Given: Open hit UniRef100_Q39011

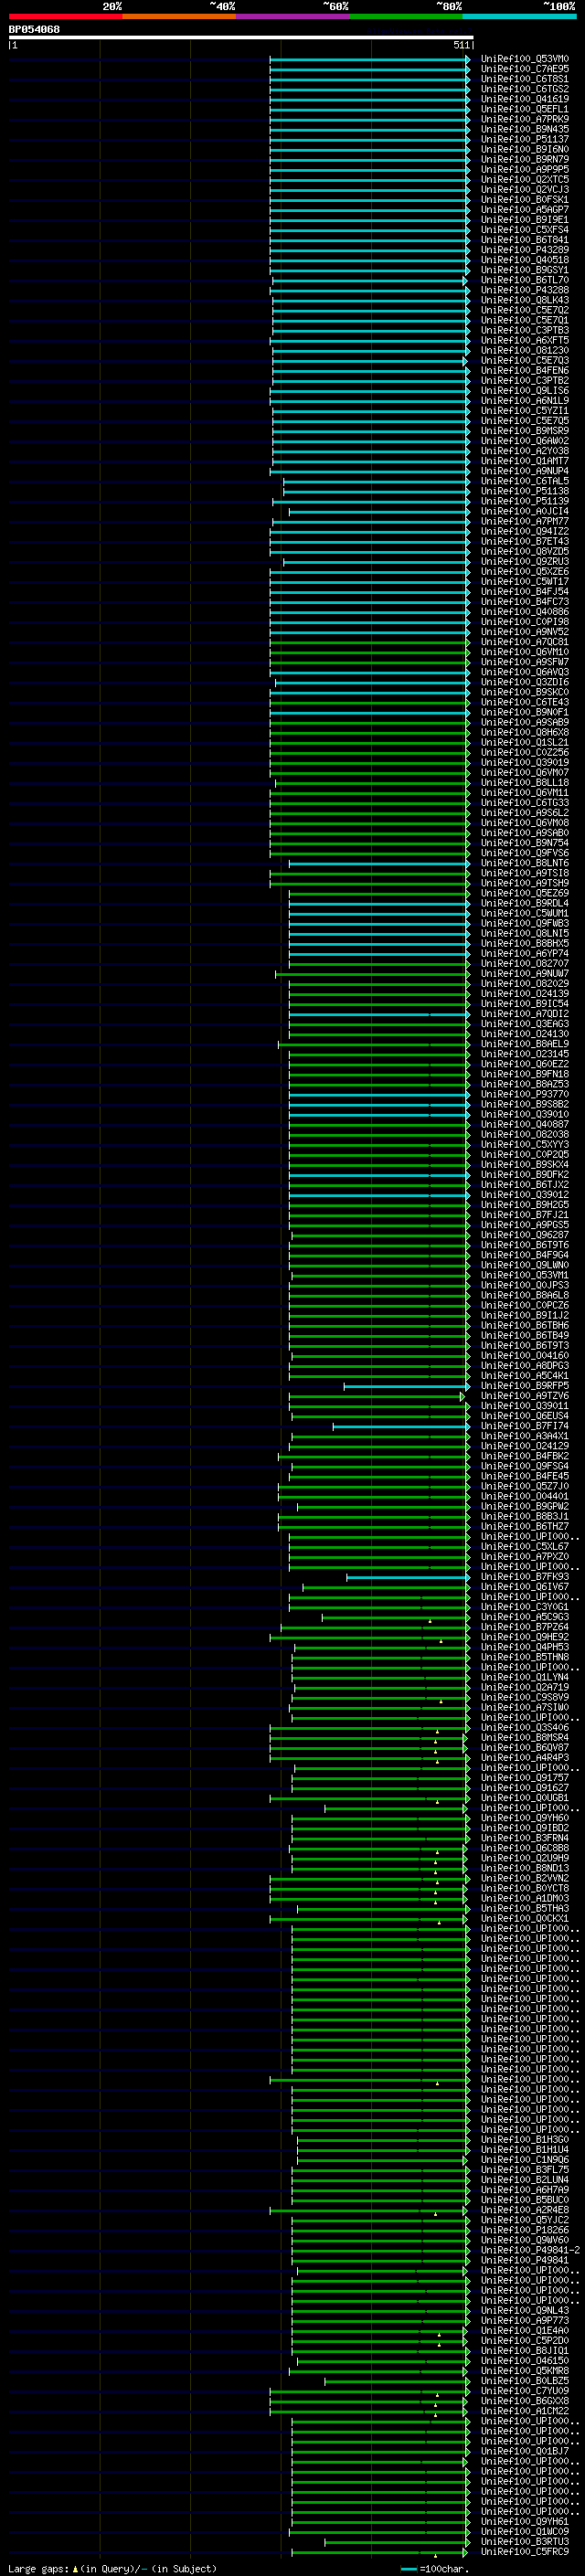Looking at the screenshot, I should pos(524,1405).
